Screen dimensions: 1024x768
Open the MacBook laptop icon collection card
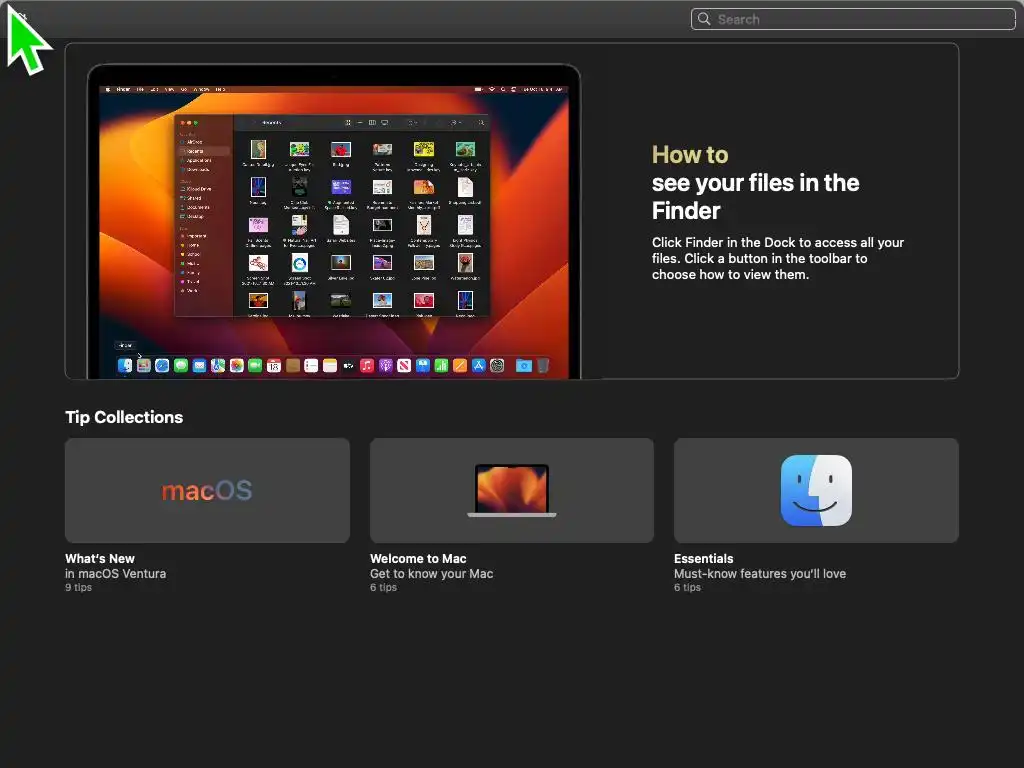511,490
